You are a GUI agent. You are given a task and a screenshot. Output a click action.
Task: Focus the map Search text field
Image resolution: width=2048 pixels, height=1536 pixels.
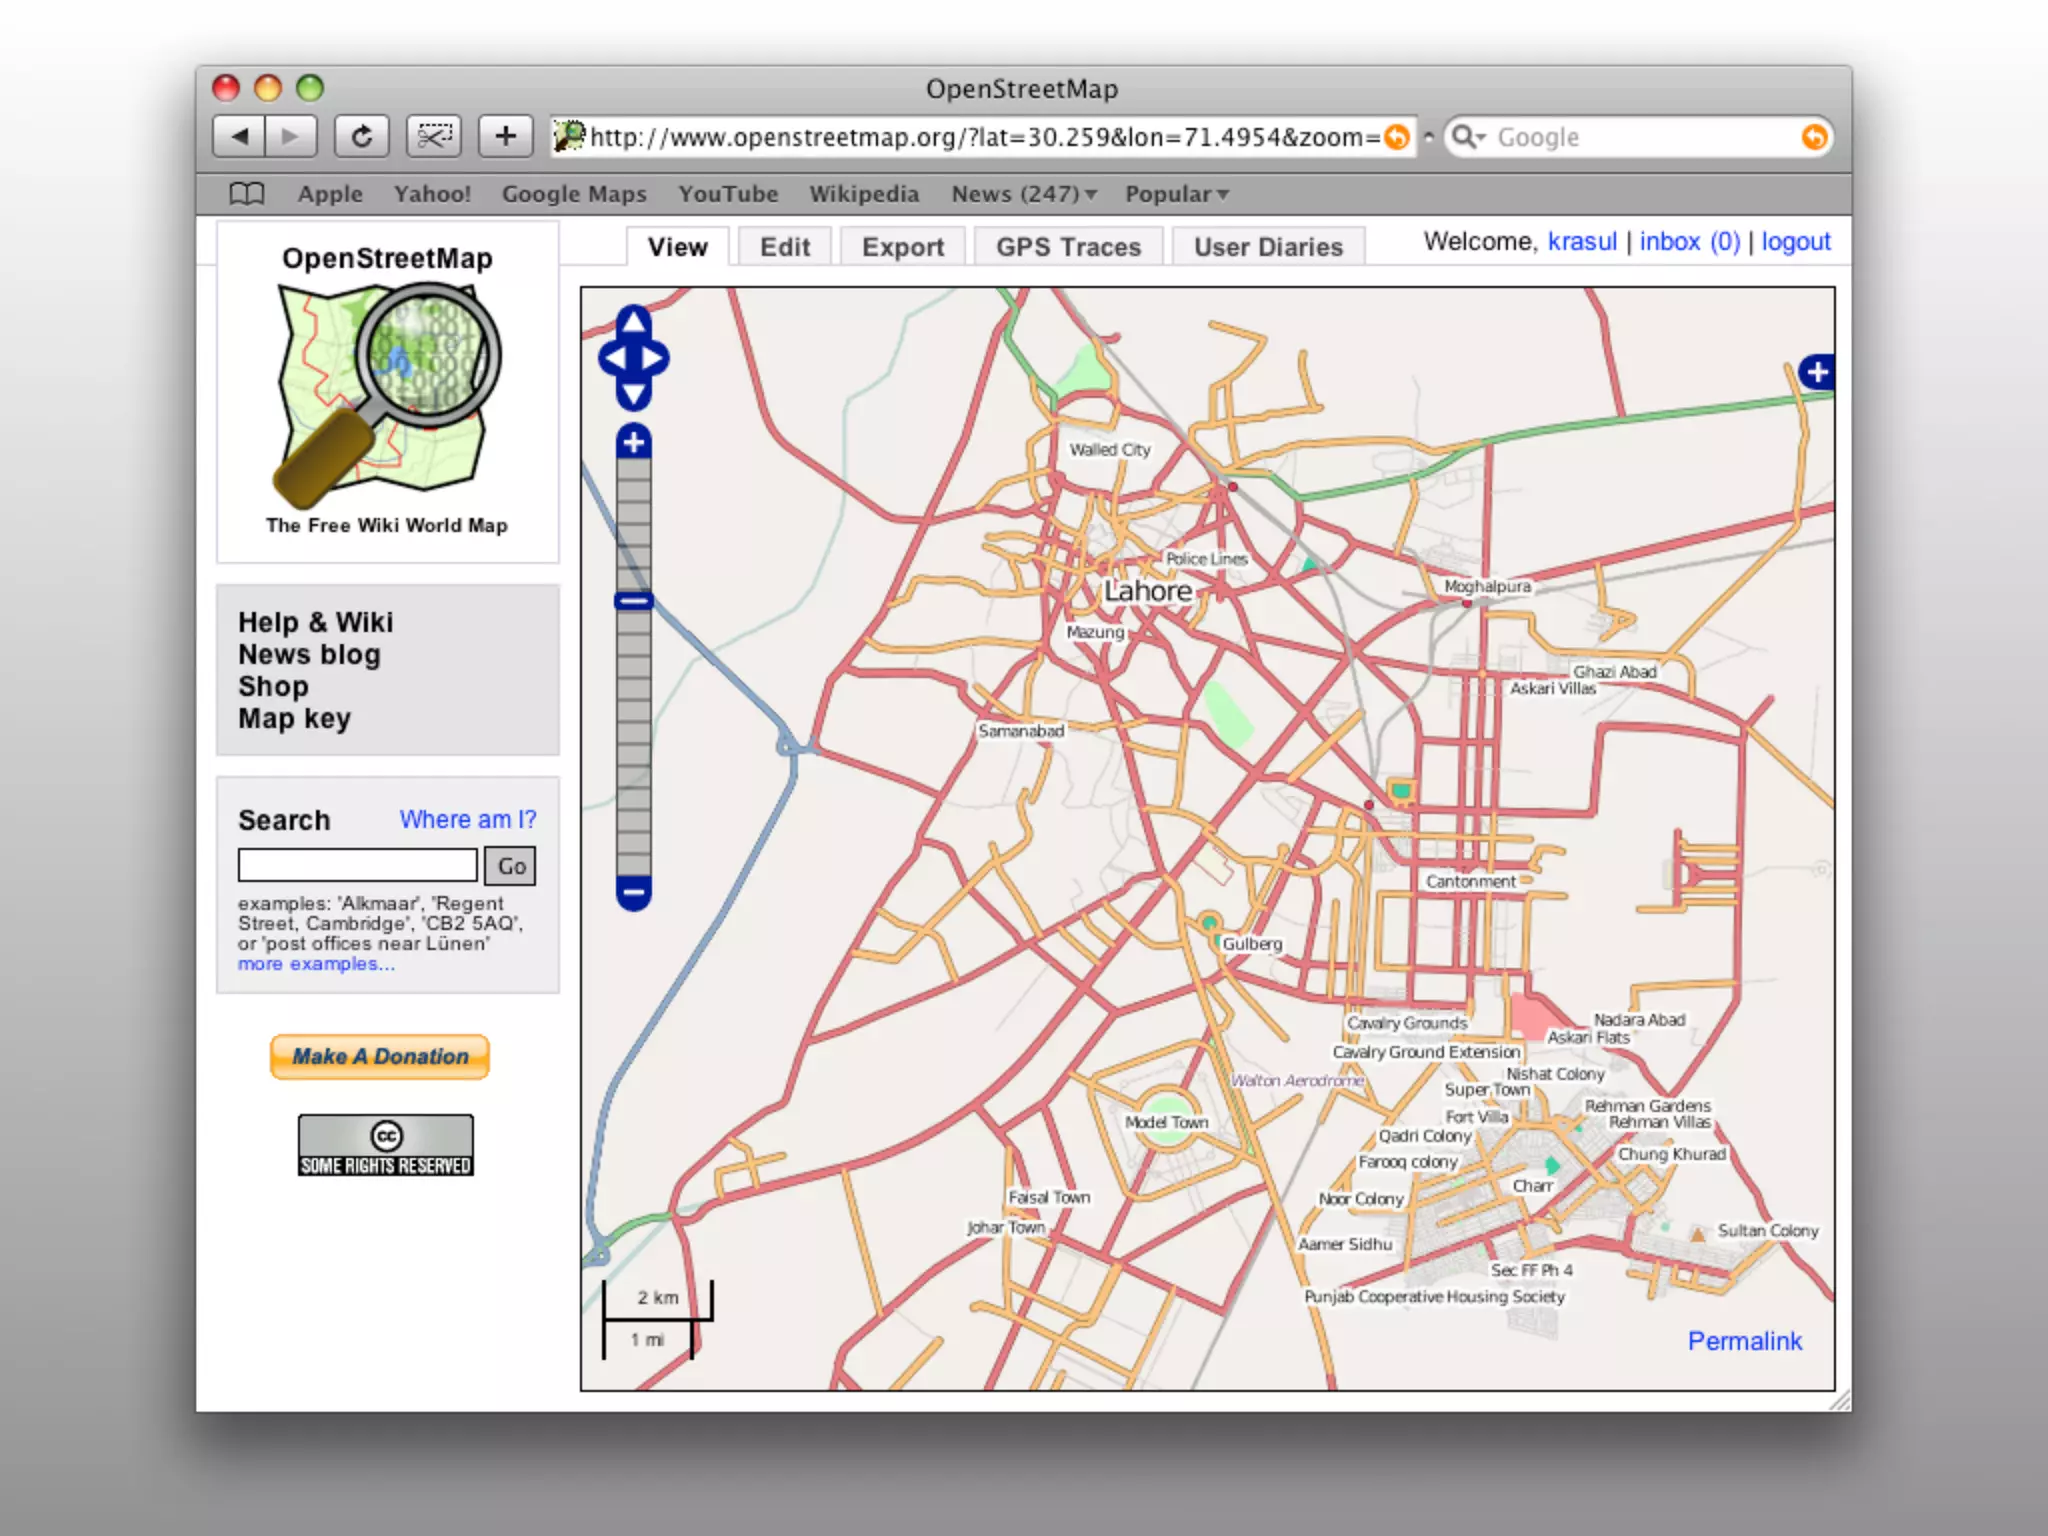(x=357, y=865)
